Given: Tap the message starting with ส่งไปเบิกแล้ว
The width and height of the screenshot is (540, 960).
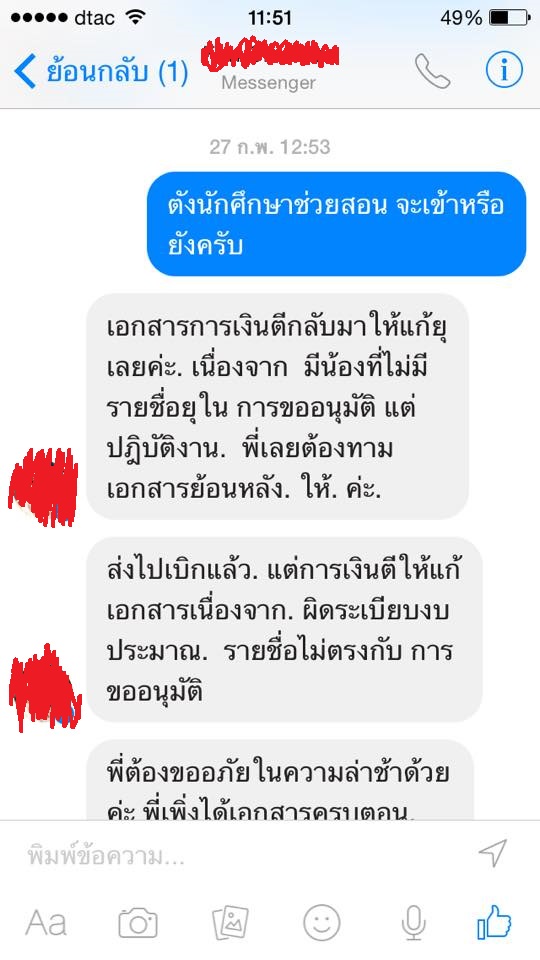Looking at the screenshot, I should [x=285, y=631].
